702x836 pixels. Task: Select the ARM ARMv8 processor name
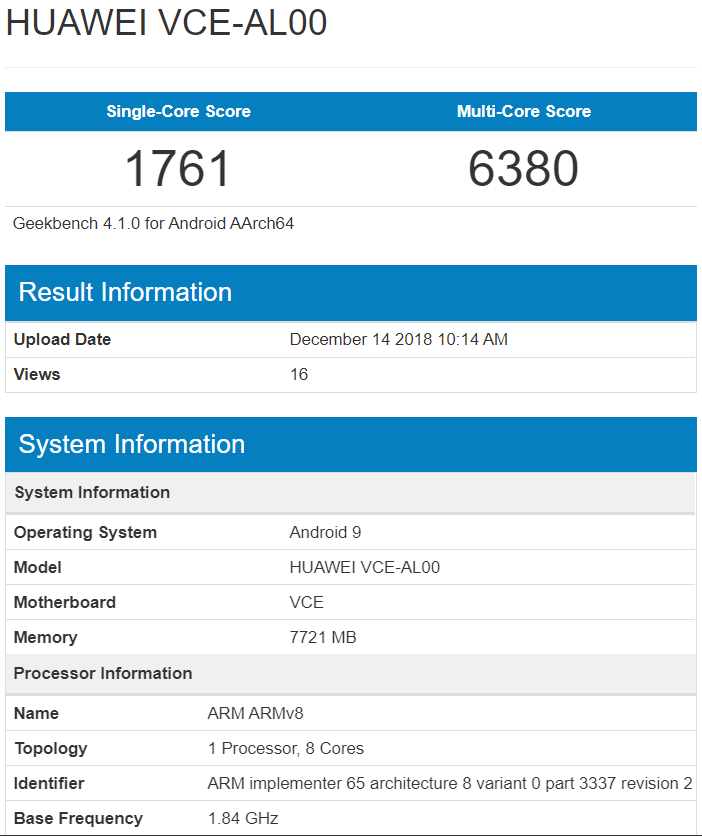255,713
